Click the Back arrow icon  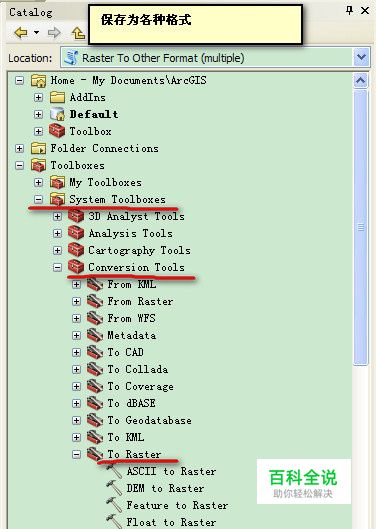21,33
